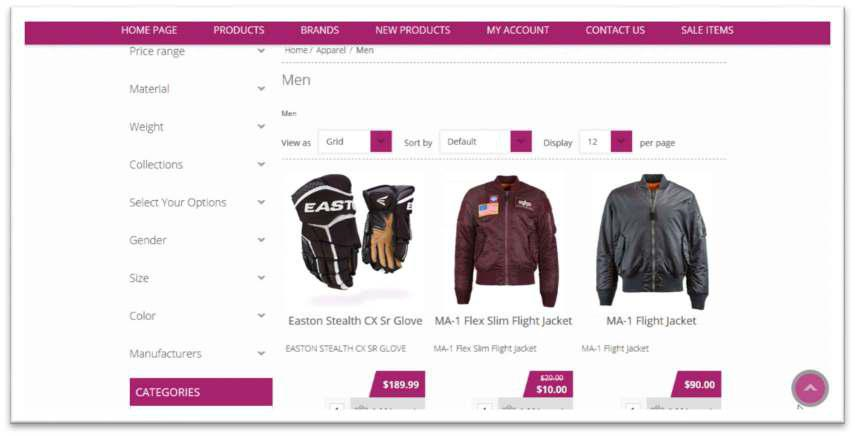
Task: Expand the Weight filter chevron
Action: click(261, 126)
